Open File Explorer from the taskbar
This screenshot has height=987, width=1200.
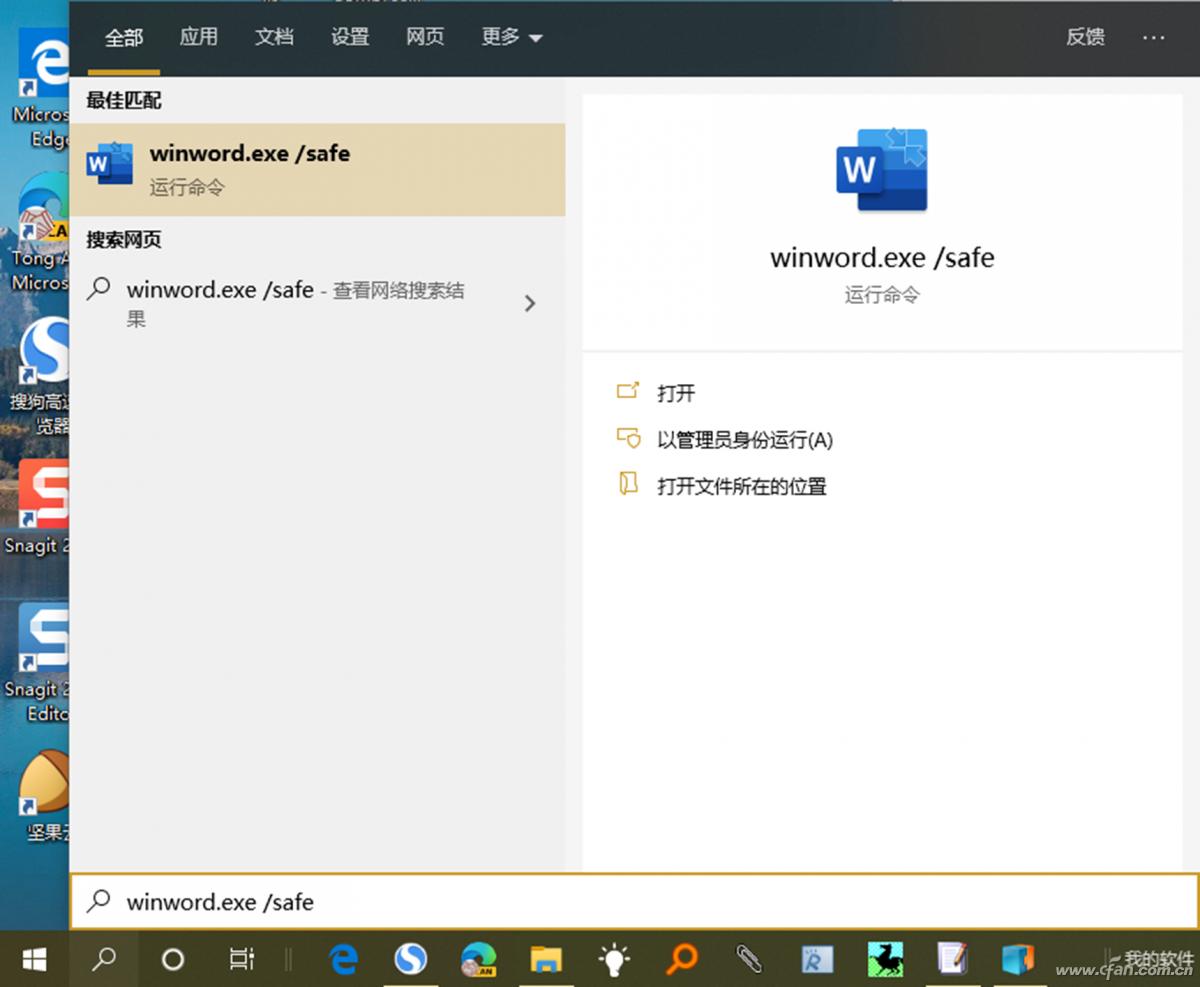[x=546, y=958]
